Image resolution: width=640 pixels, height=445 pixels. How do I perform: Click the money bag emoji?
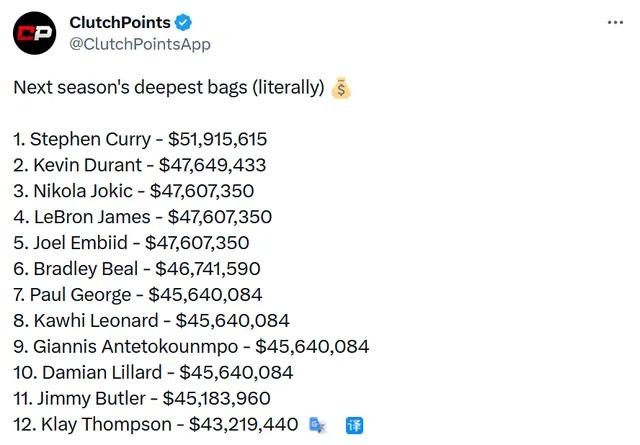tap(341, 88)
